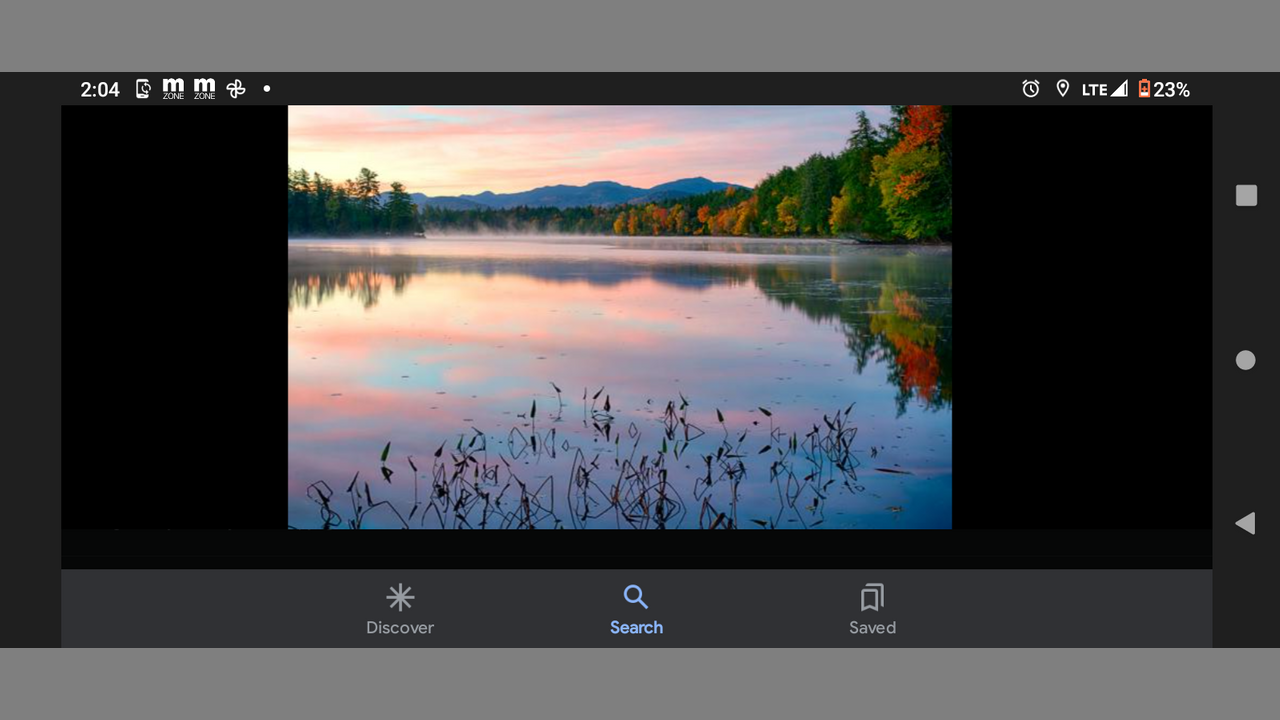1280x720 pixels.
Task: Tap the phone screen notification icon
Action: pos(143,89)
